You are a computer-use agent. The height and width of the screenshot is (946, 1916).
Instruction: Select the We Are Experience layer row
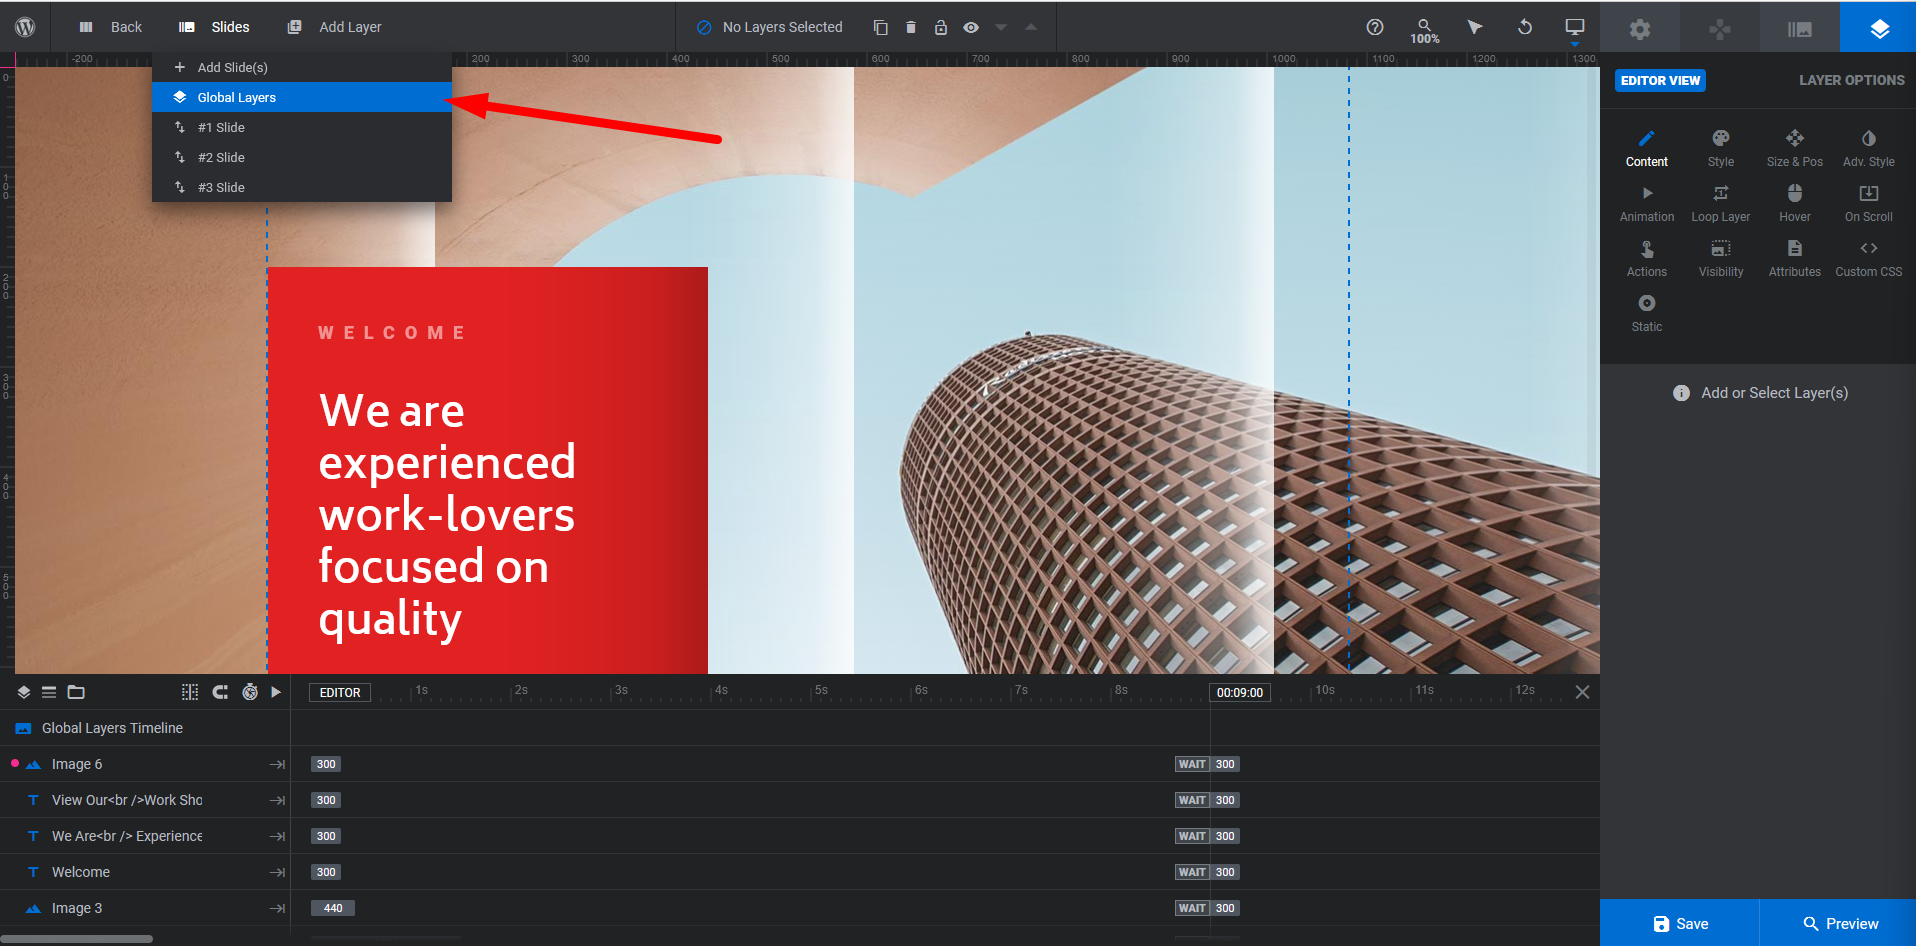tap(145, 836)
